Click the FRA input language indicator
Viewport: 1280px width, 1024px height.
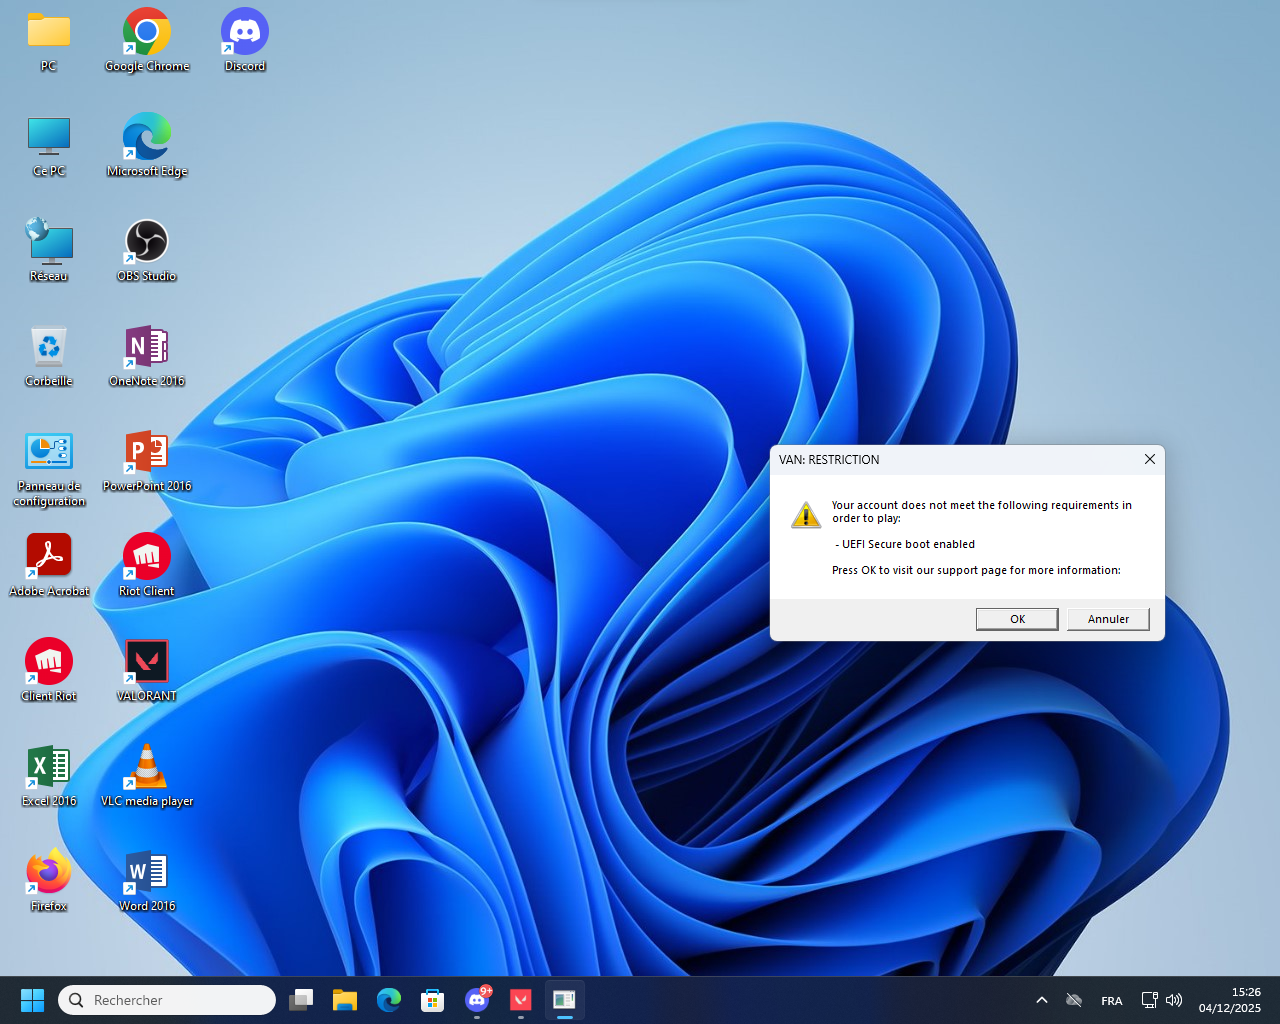(x=1112, y=1000)
